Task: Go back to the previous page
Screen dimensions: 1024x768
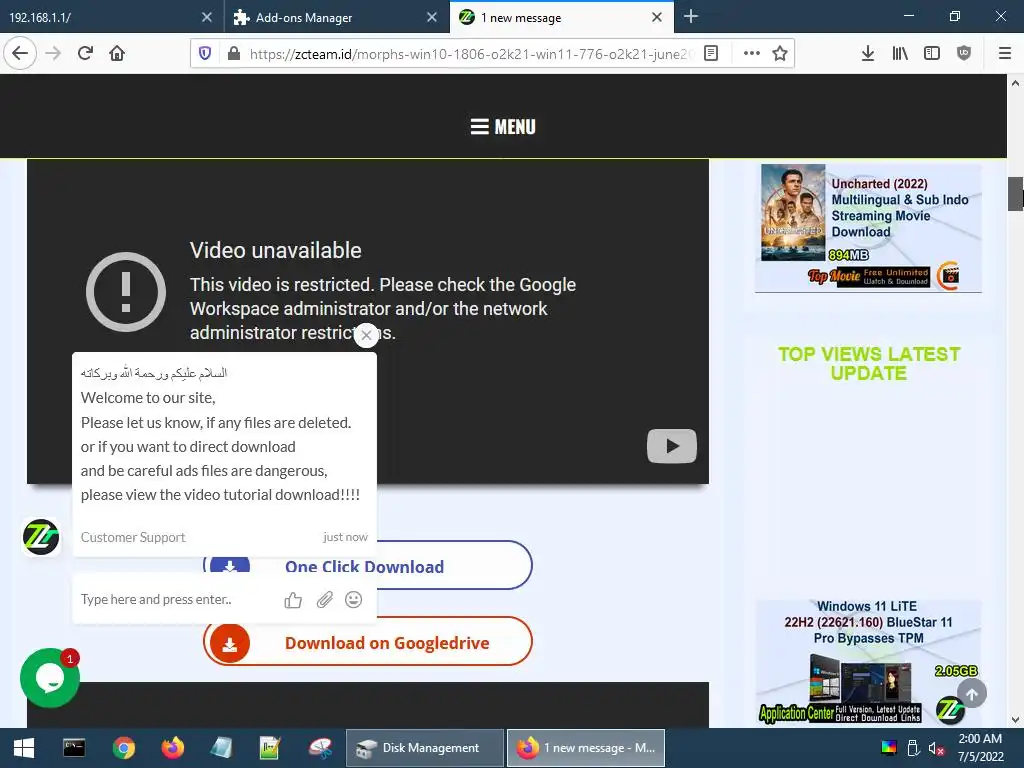Action: tap(20, 53)
